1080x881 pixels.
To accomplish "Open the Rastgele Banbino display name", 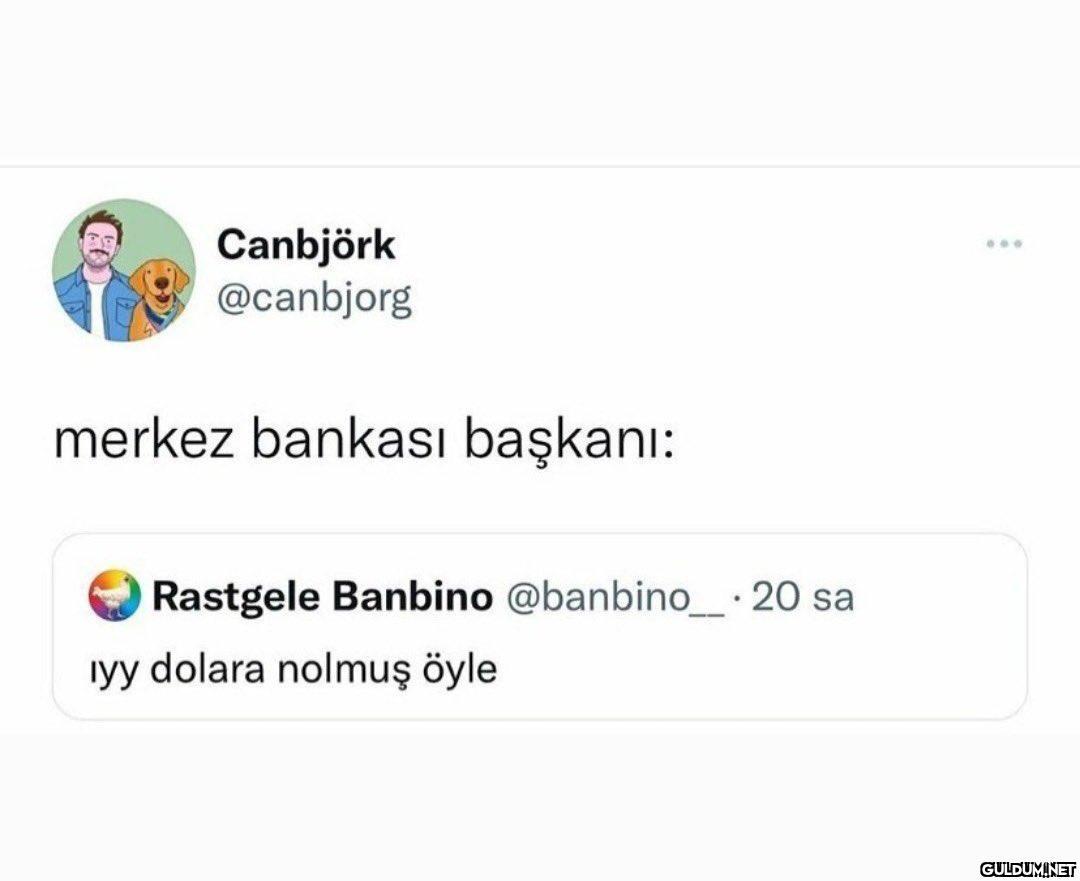I will coord(322,597).
